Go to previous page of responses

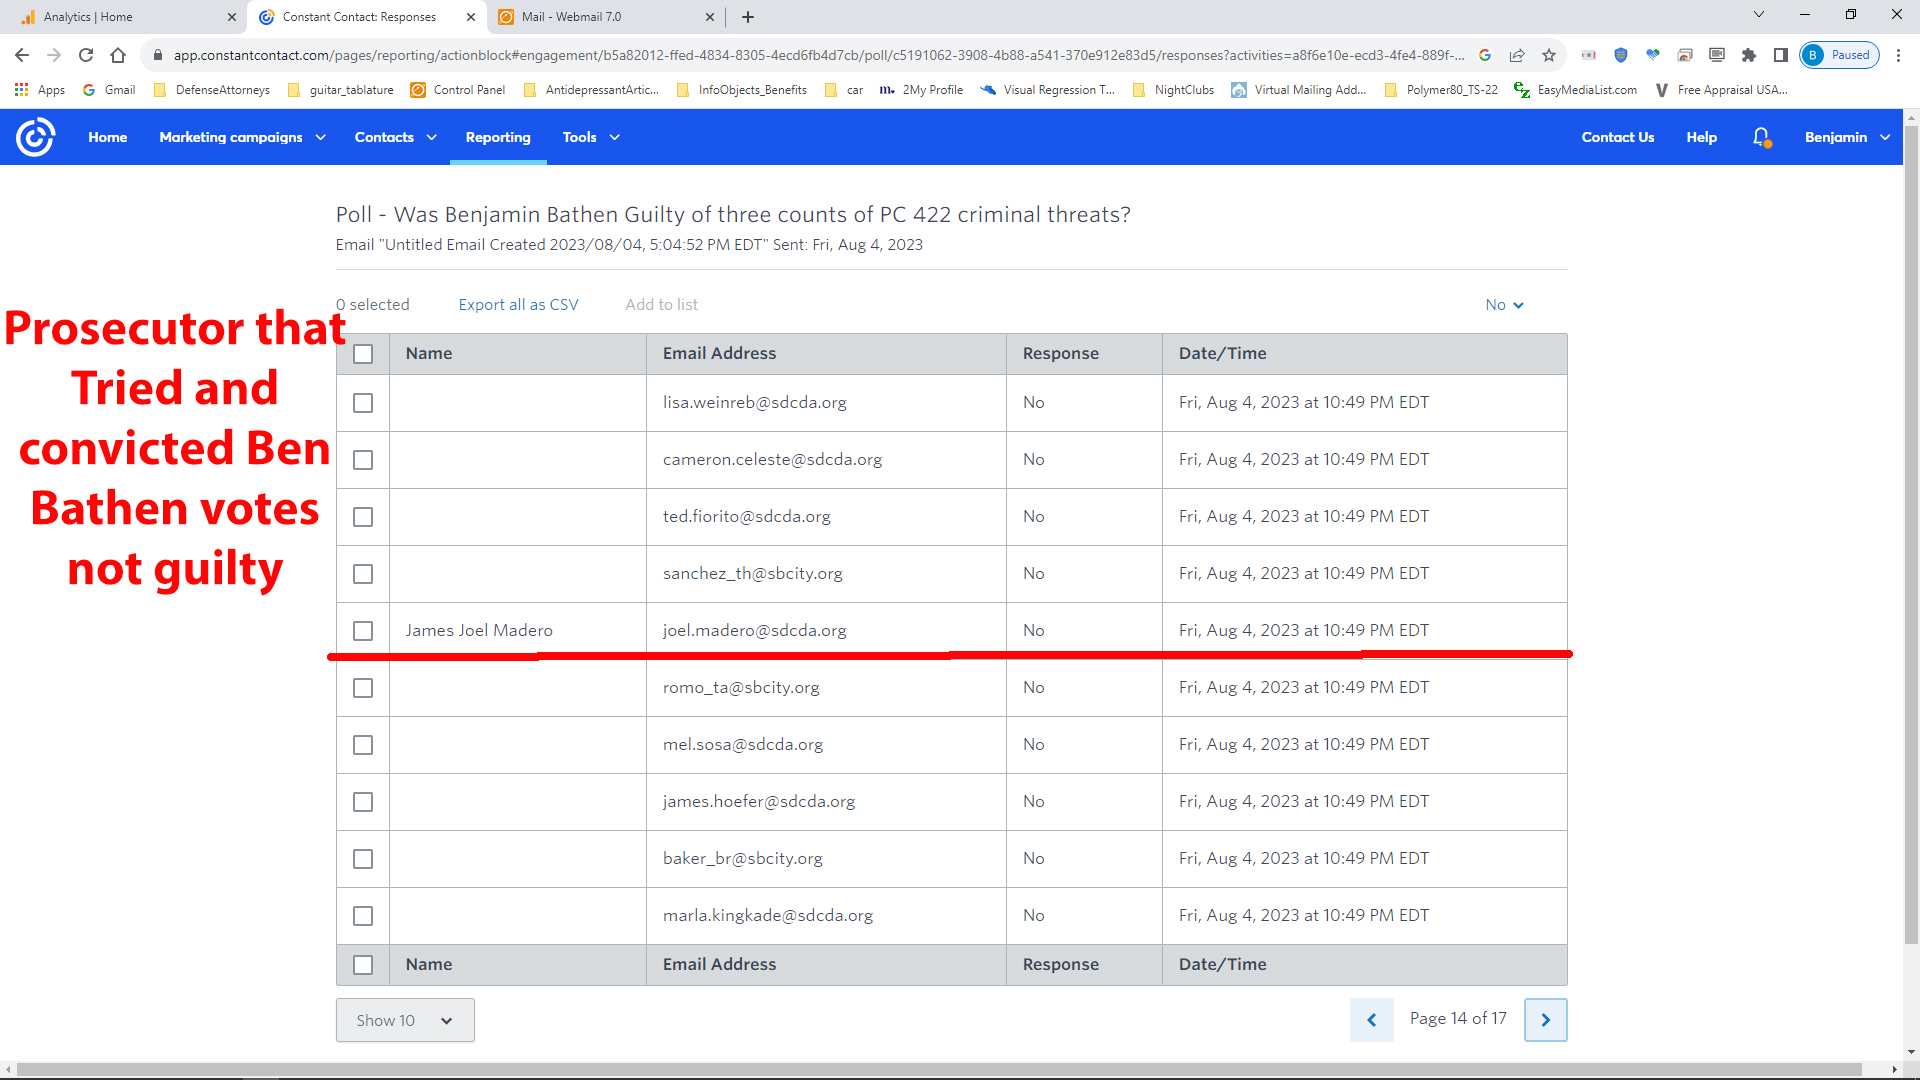(x=1371, y=1020)
